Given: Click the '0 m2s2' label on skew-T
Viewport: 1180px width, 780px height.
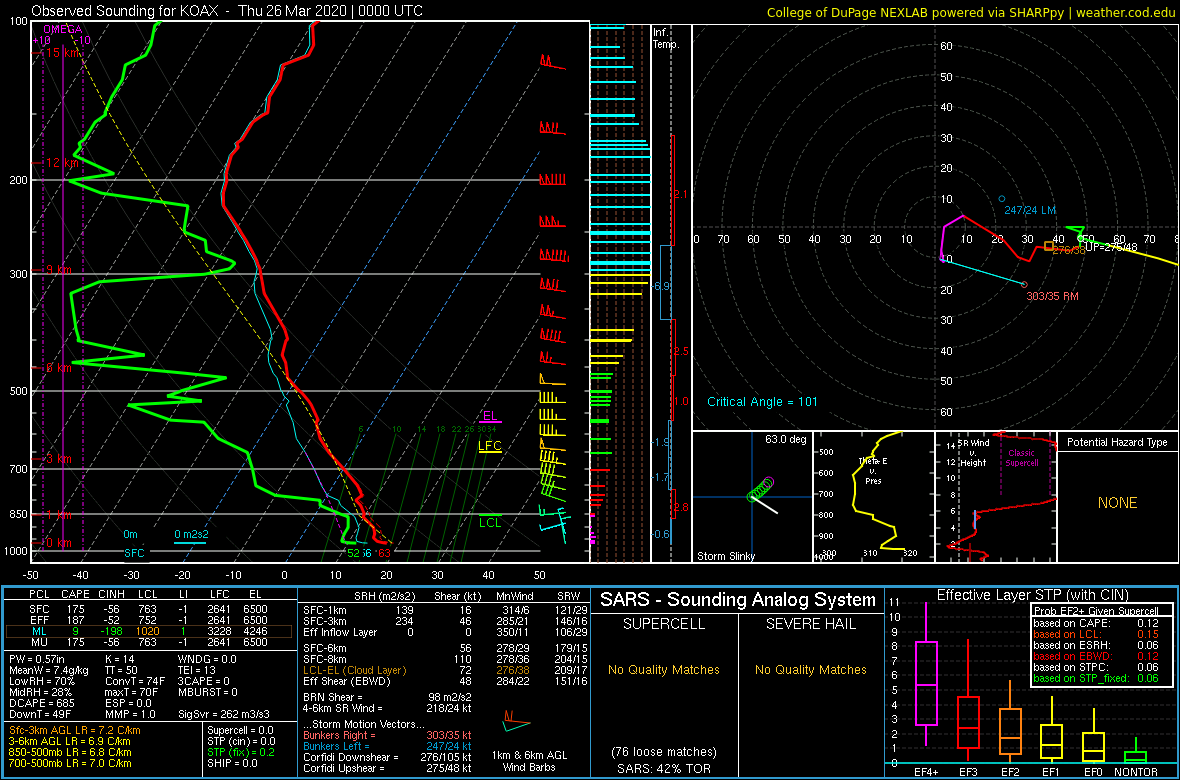Looking at the screenshot, I should [x=190, y=535].
